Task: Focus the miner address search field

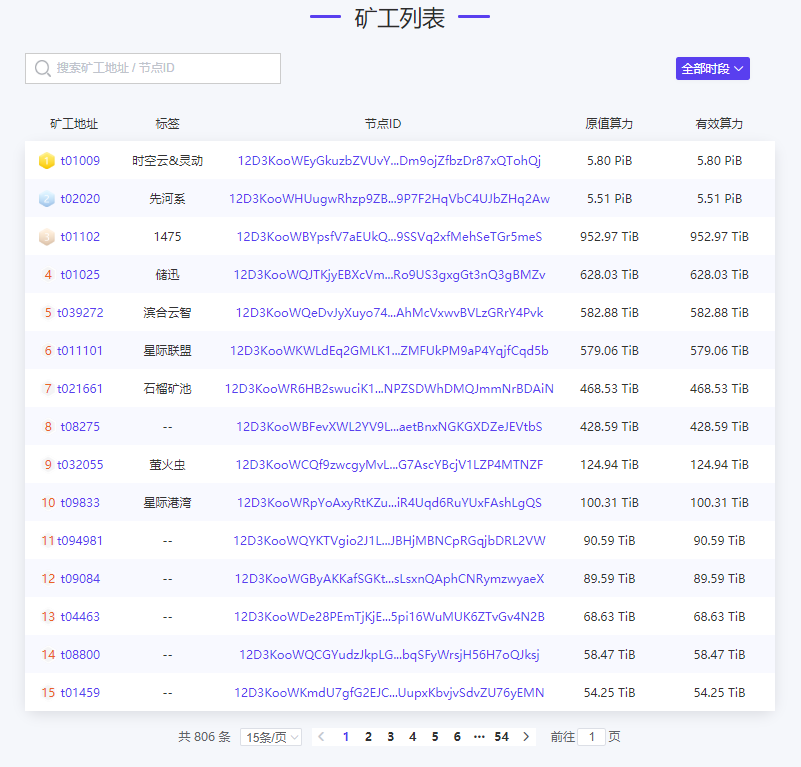Action: coord(153,68)
